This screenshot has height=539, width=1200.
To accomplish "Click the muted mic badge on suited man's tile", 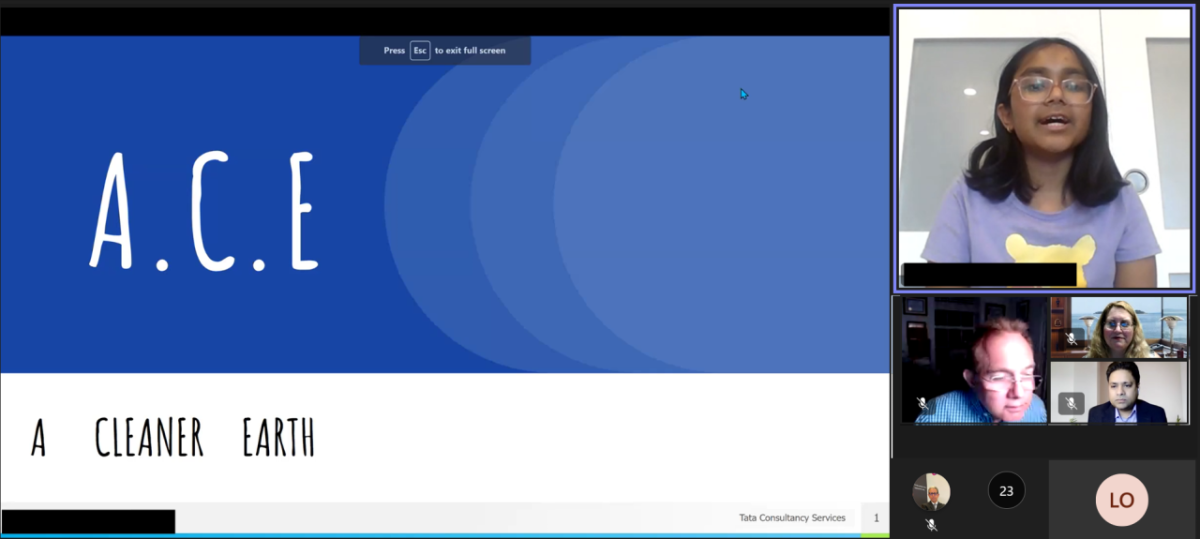I will pyautogui.click(x=1071, y=403).
